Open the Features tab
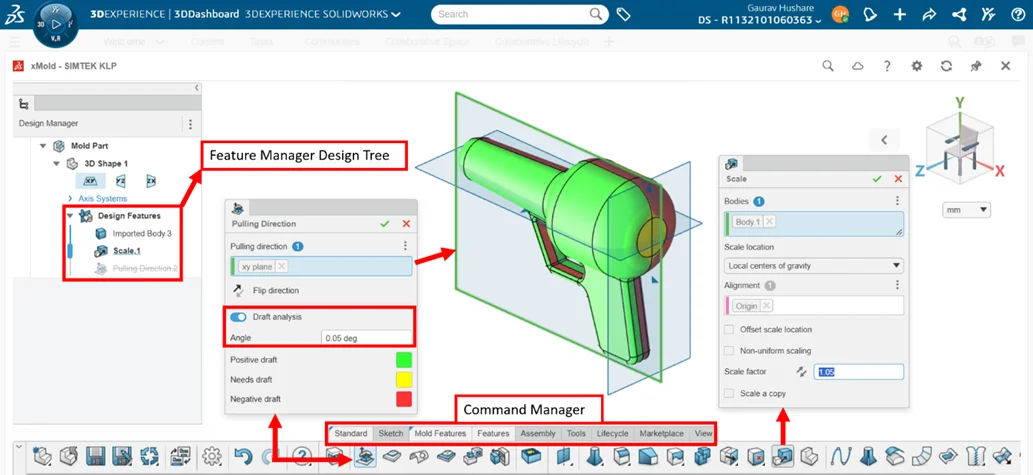1033x475 pixels. pos(493,433)
